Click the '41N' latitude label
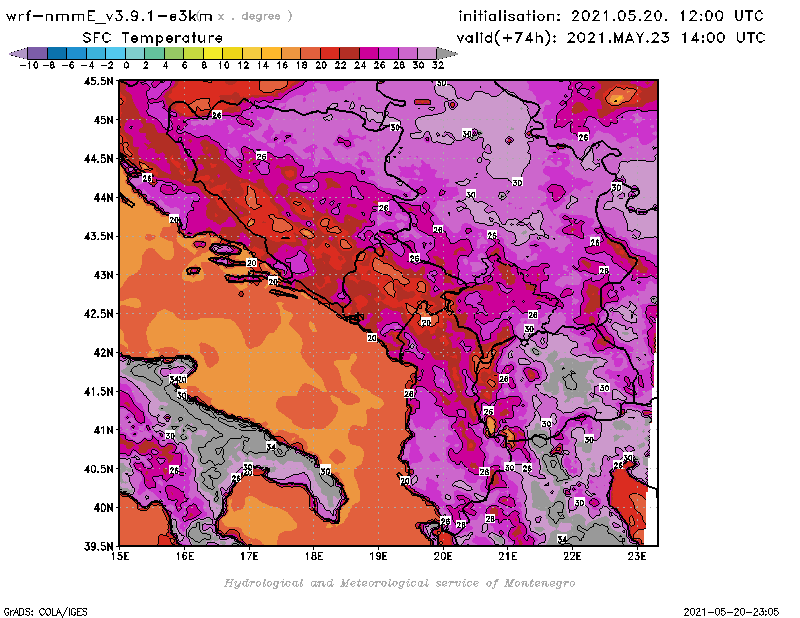Screen dimensions: 800x618 coord(103,430)
